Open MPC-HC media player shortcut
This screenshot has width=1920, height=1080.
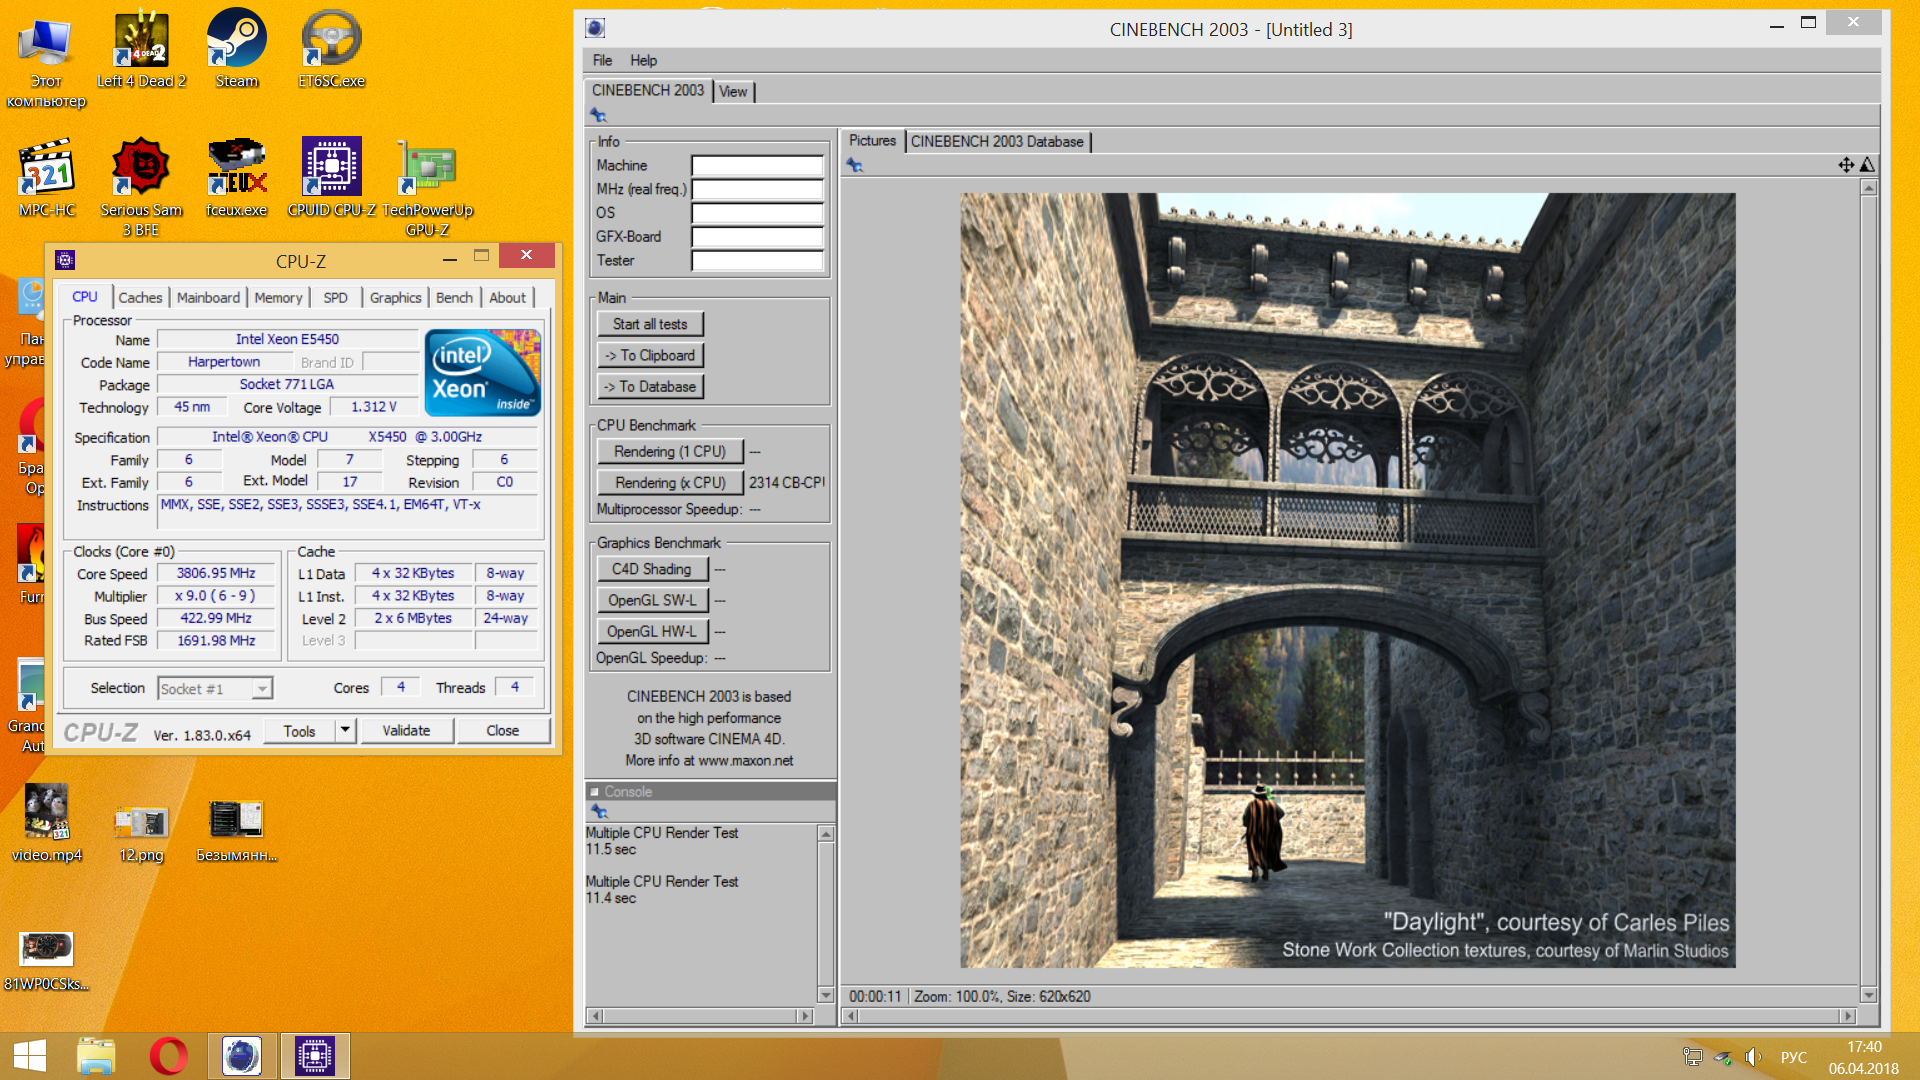tap(47, 178)
